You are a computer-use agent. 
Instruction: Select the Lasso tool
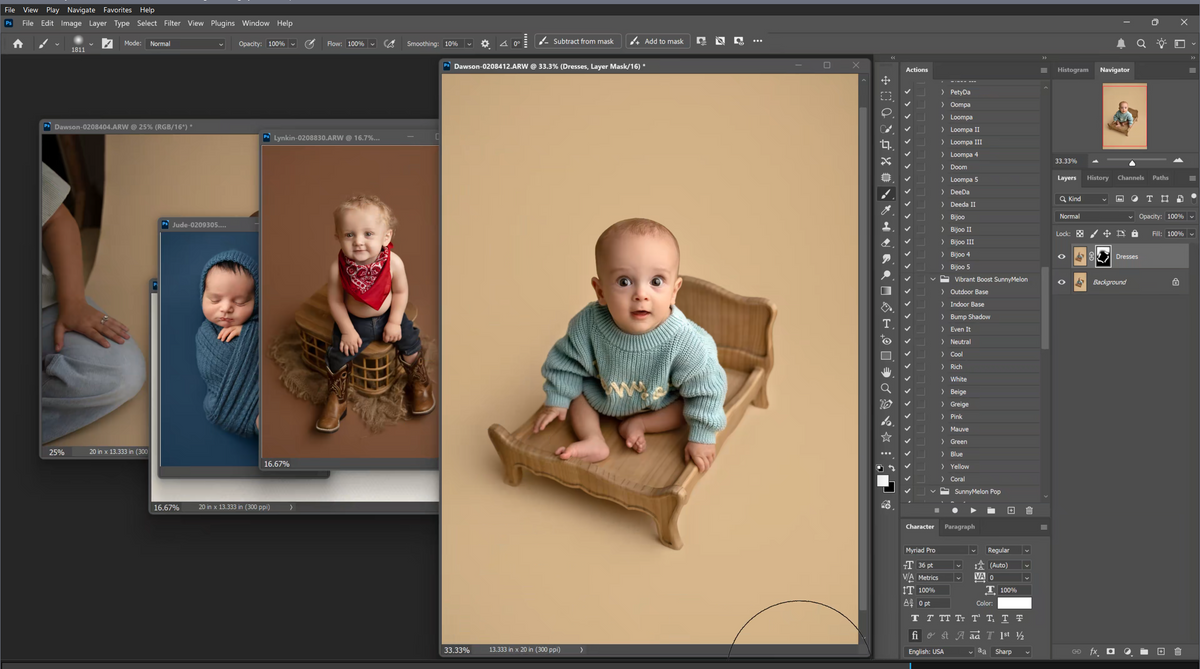(886, 113)
